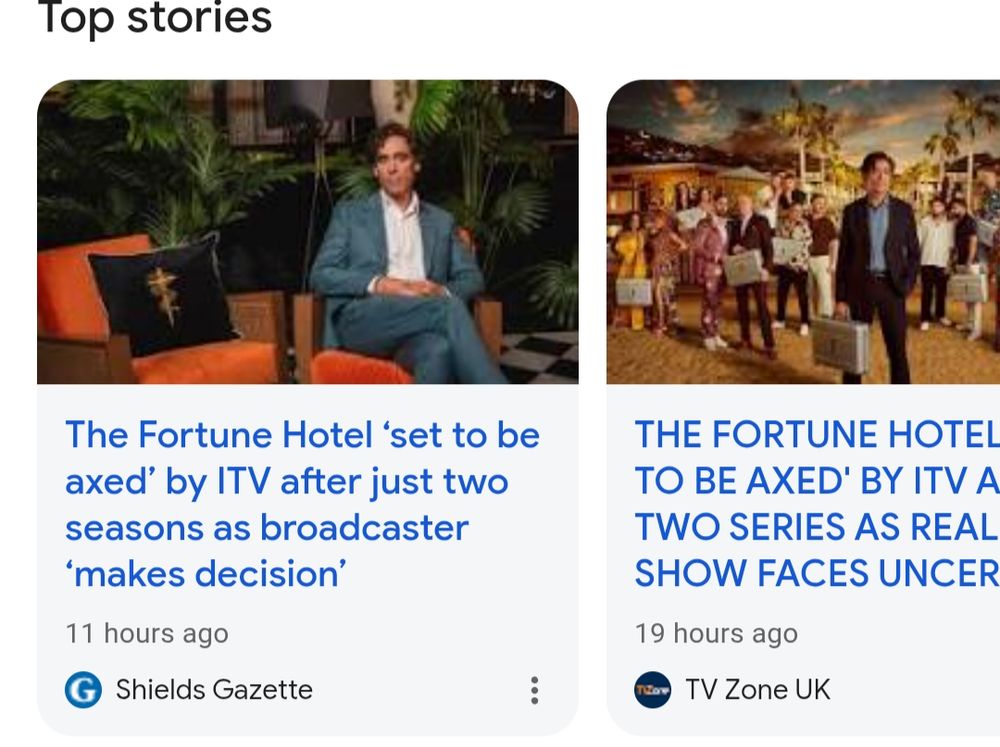This screenshot has height=747, width=1000.
Task: Open the seated man in armchair thumbnail
Action: pyautogui.click(x=308, y=232)
